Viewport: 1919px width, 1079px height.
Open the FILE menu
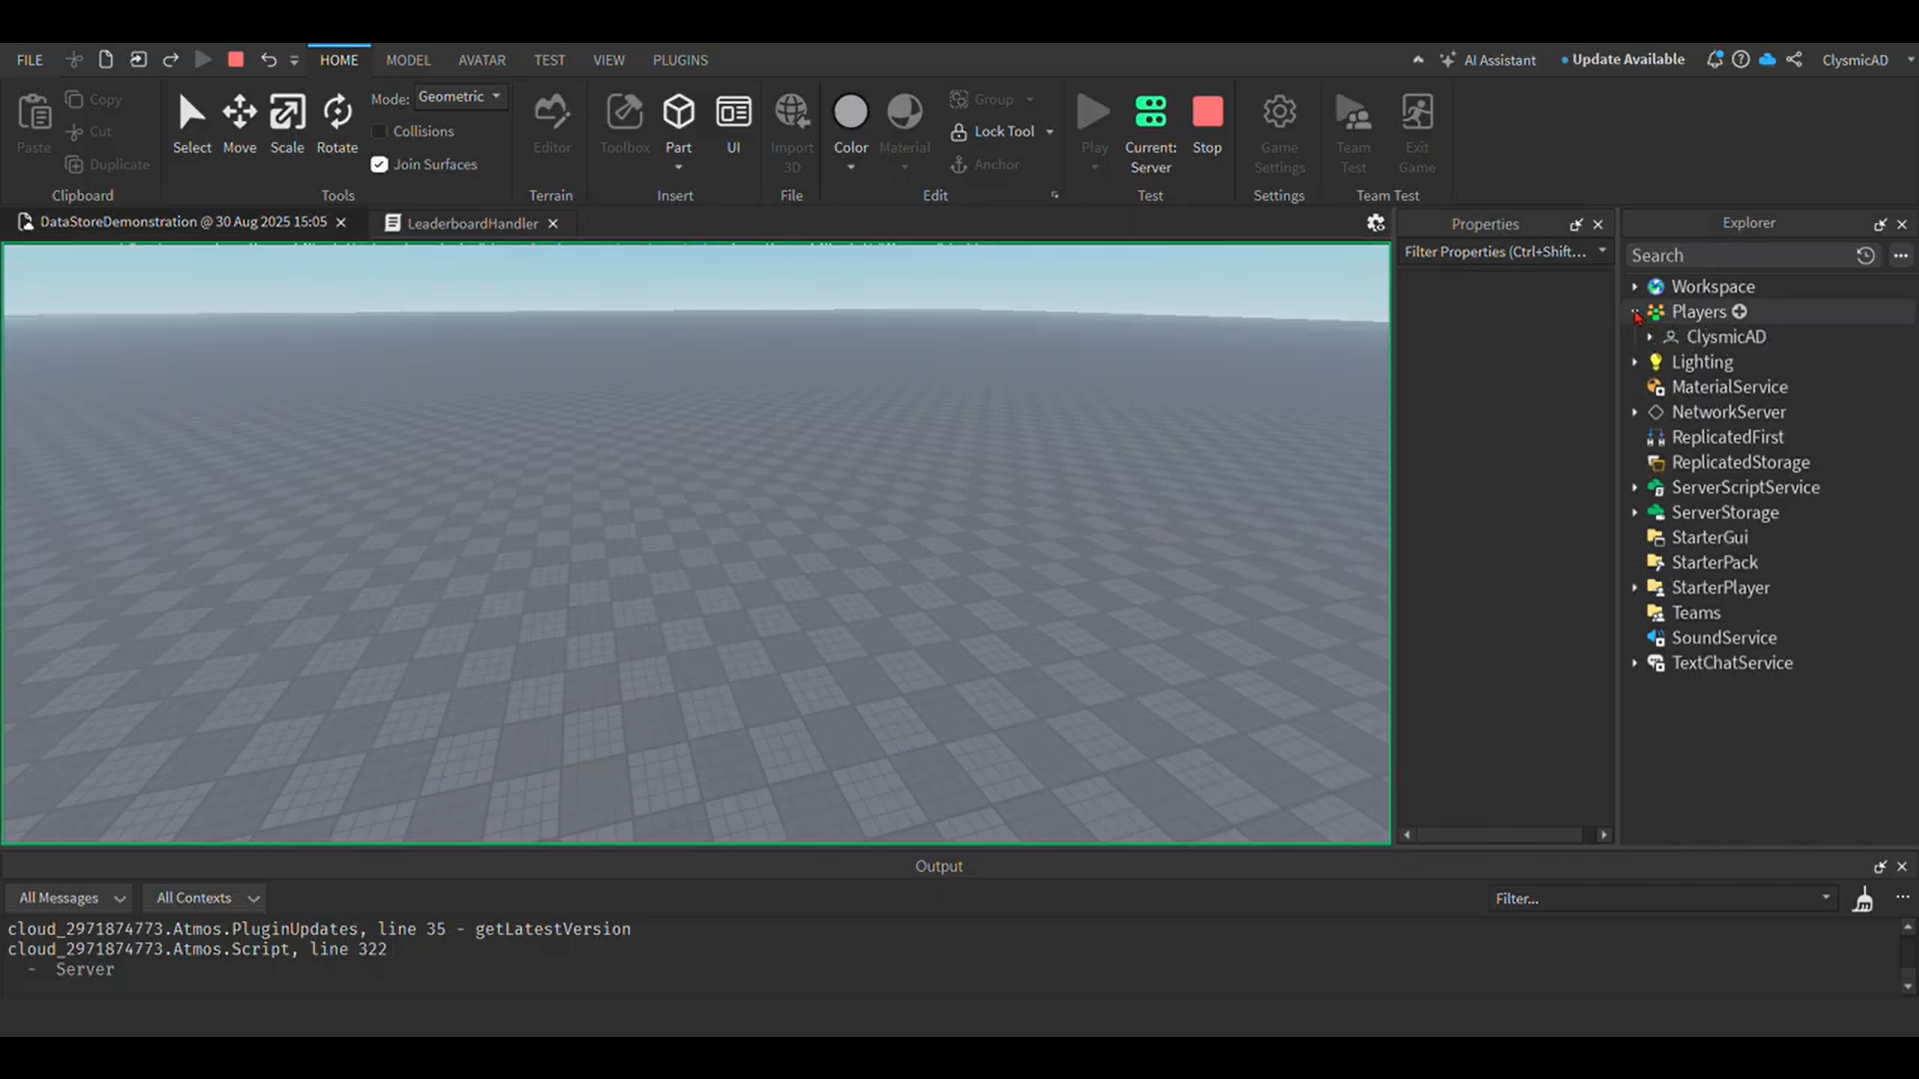click(x=30, y=60)
